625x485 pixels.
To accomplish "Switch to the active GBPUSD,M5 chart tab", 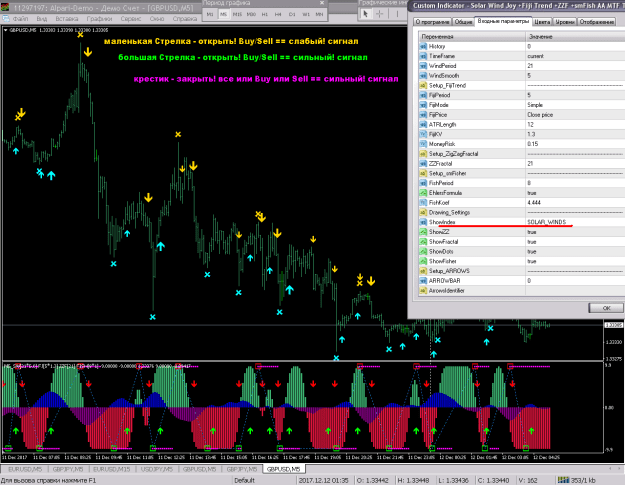I will point(283,469).
